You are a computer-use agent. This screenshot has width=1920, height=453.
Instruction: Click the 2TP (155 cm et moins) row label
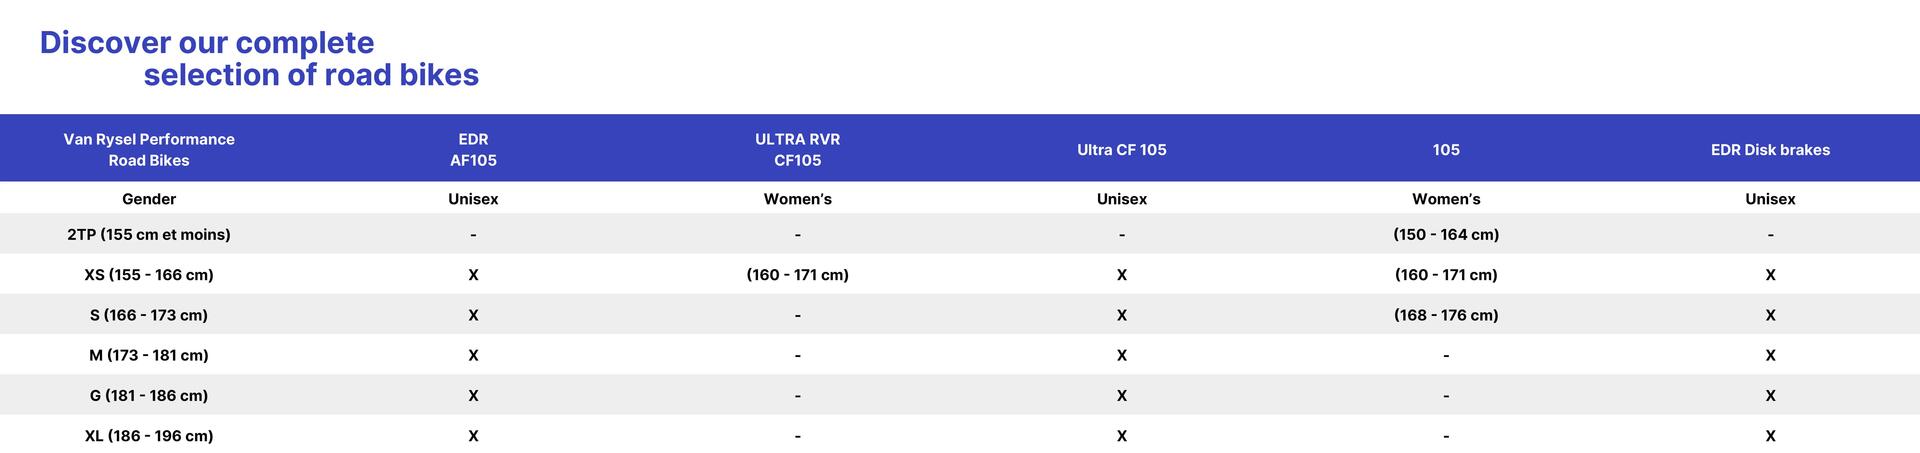[149, 234]
